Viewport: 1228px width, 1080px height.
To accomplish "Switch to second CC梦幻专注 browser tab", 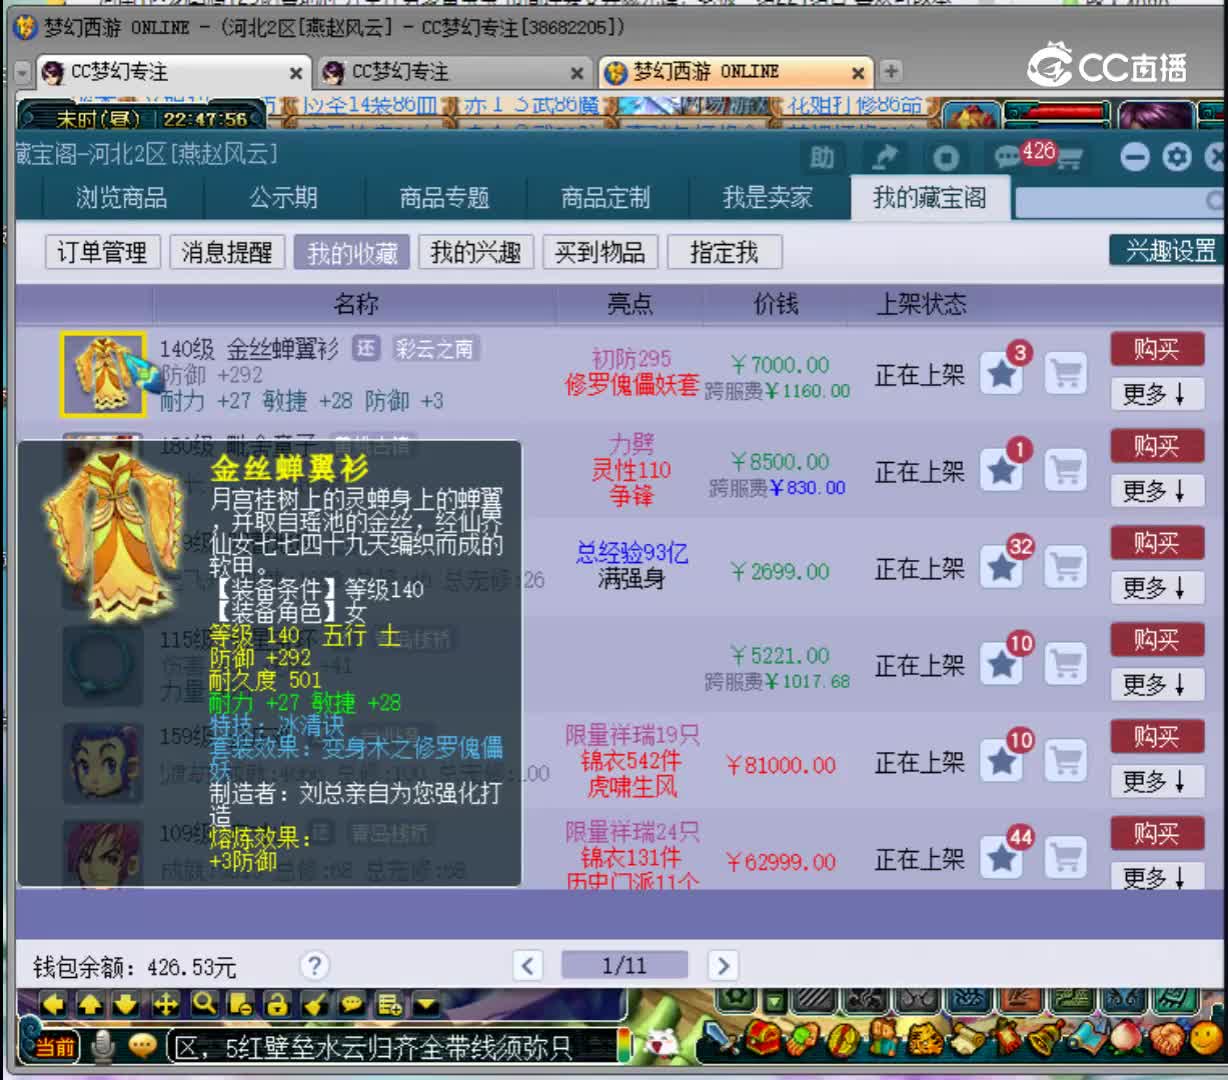I will point(455,72).
